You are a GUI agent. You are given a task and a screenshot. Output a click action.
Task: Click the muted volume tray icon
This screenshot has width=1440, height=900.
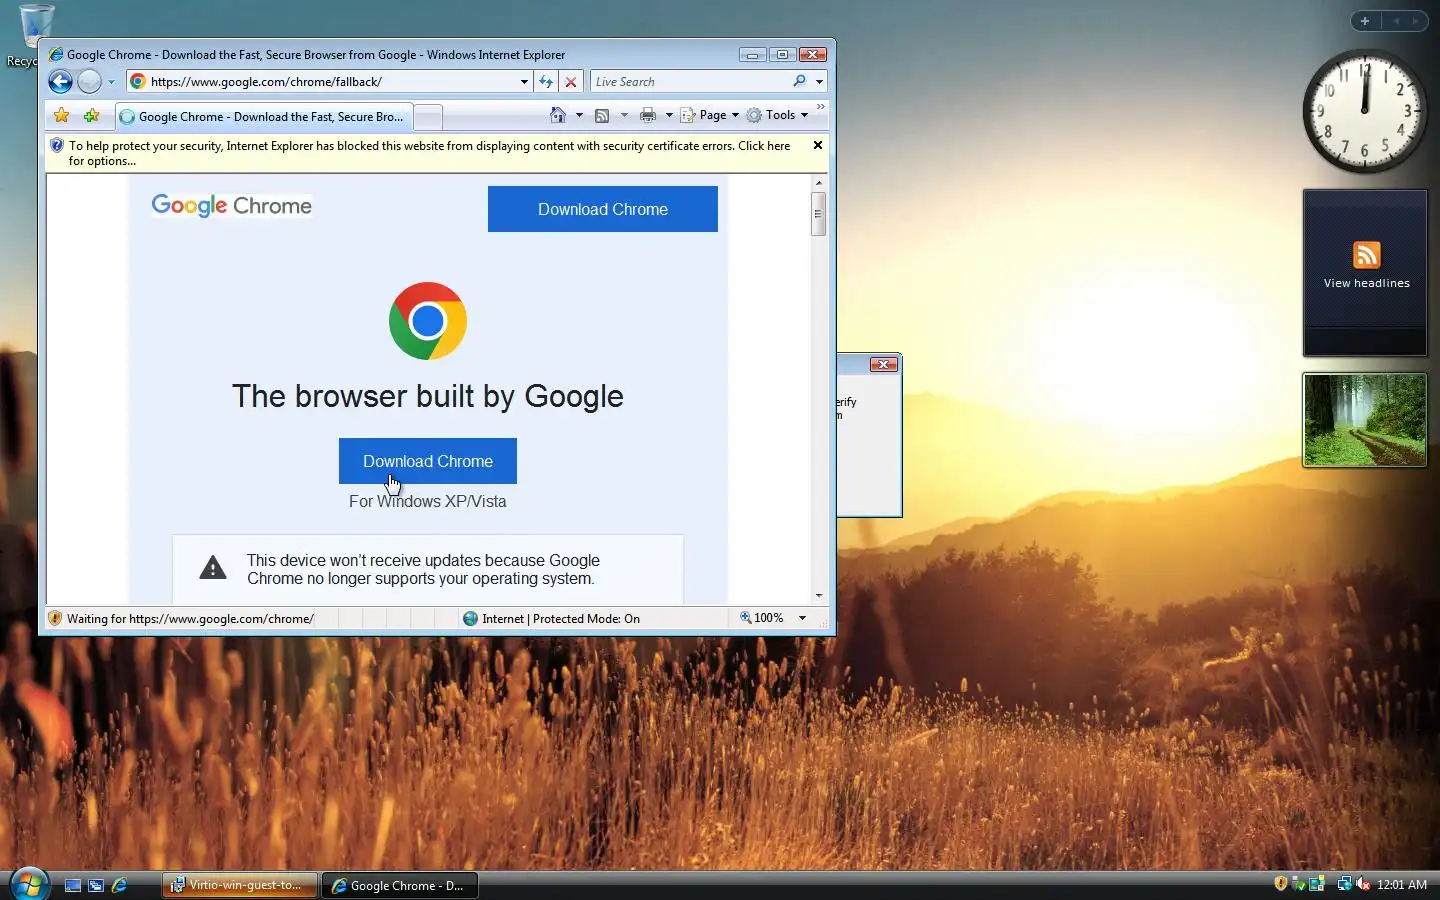point(1363,884)
